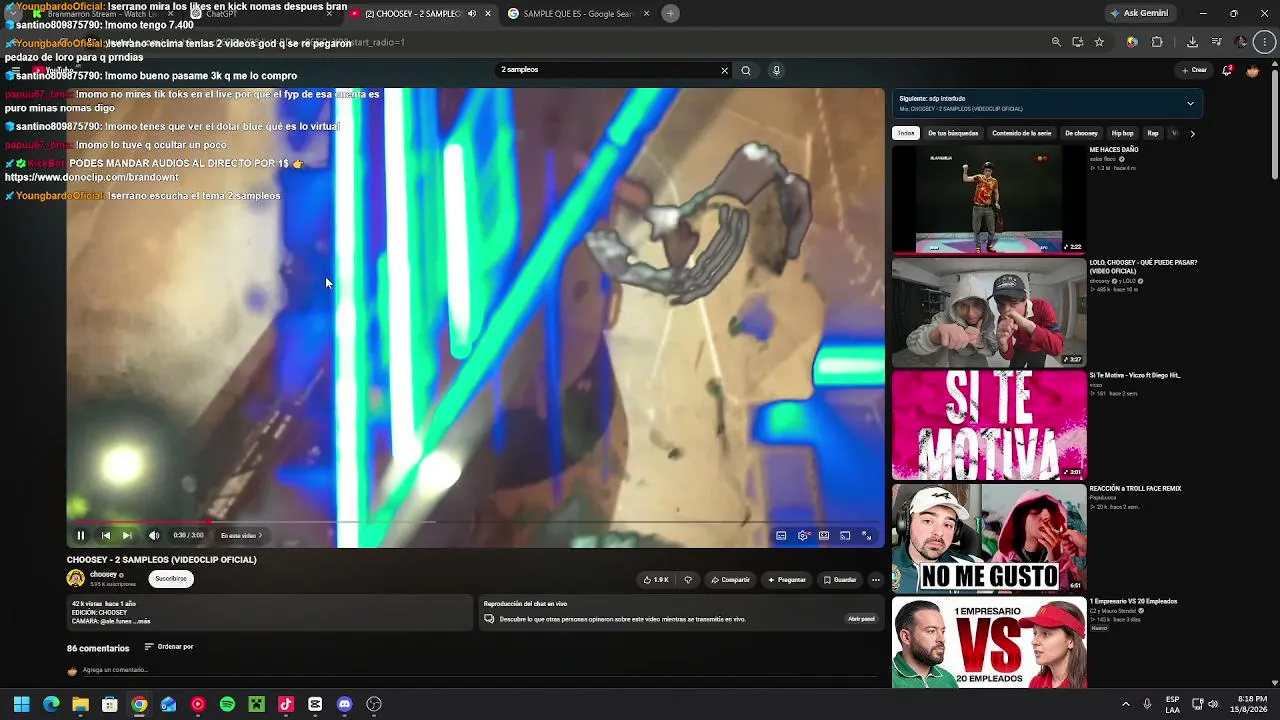
Task: Click the YouTube search magnifier button
Action: [746, 70]
